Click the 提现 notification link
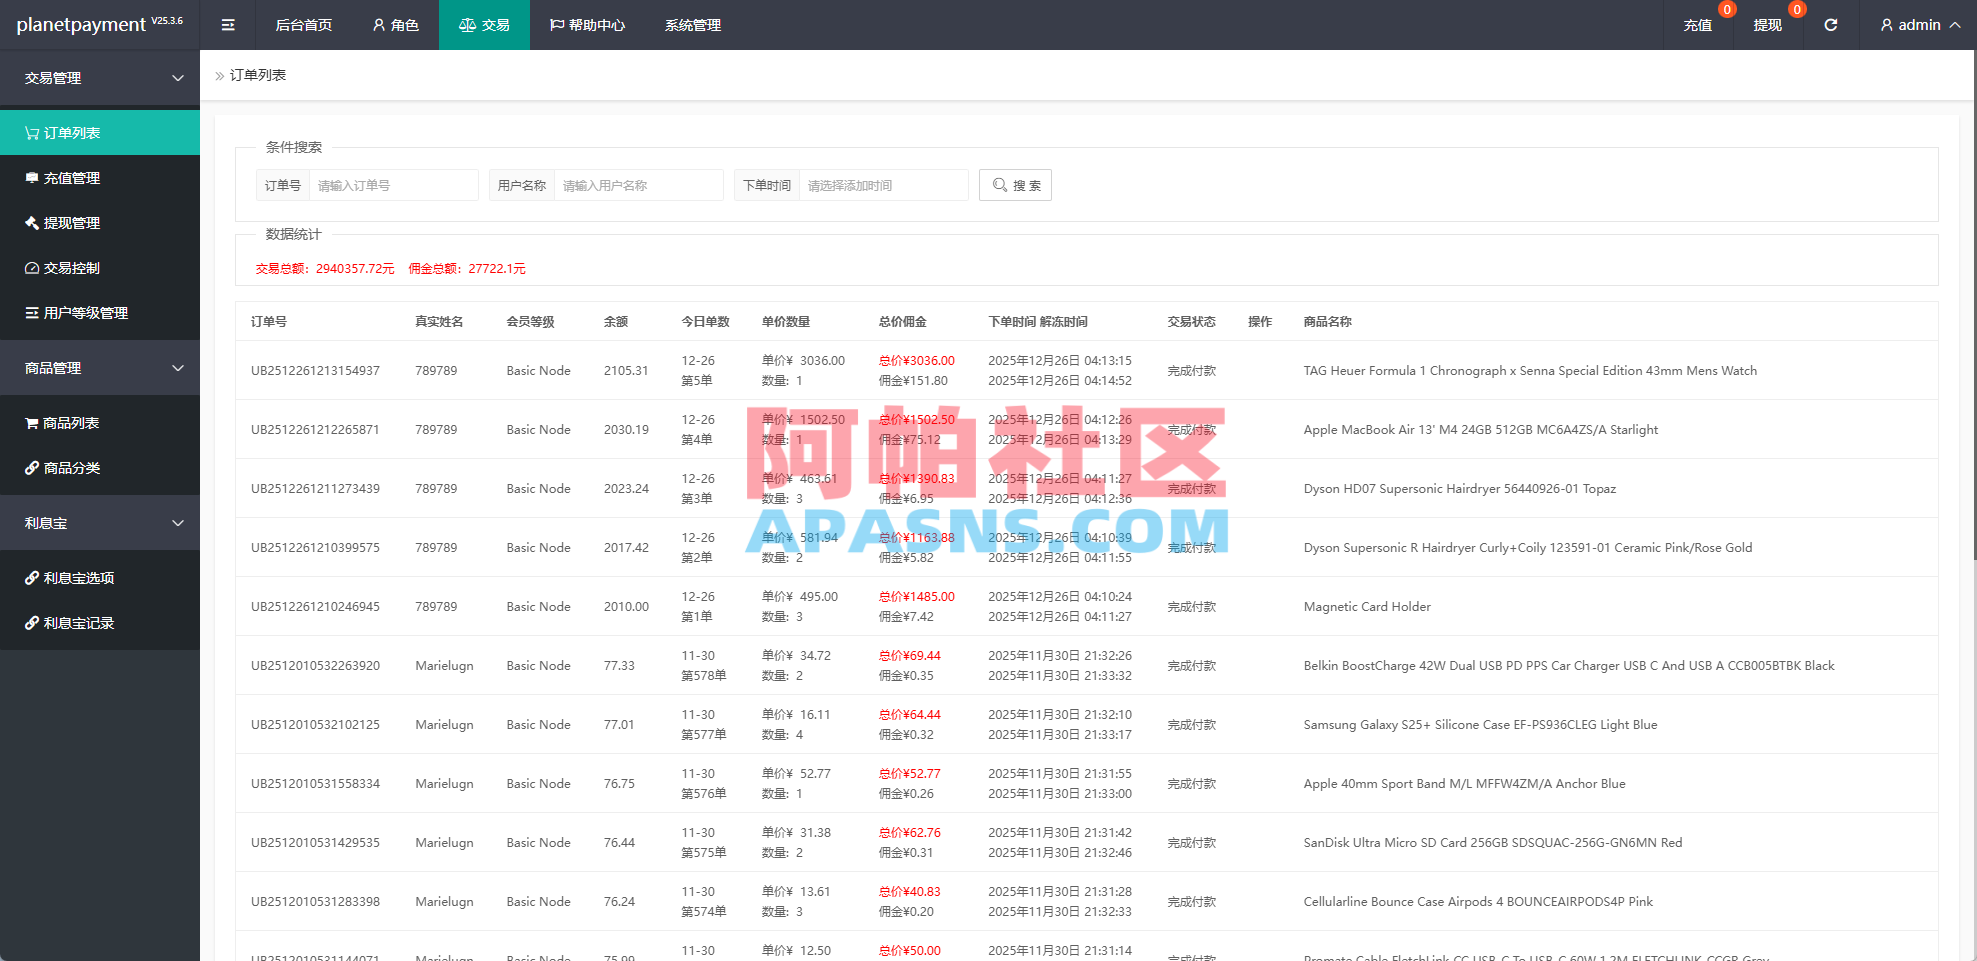 (1768, 25)
